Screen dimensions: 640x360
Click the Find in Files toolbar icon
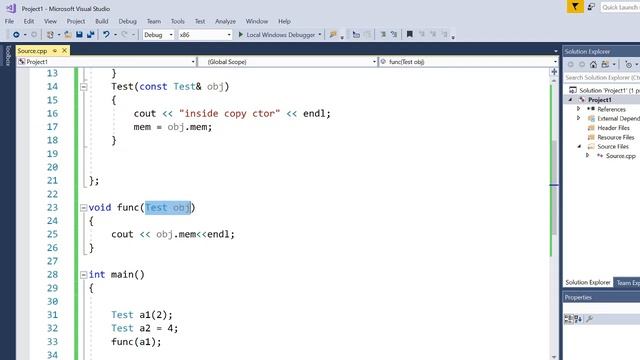pos(333,35)
